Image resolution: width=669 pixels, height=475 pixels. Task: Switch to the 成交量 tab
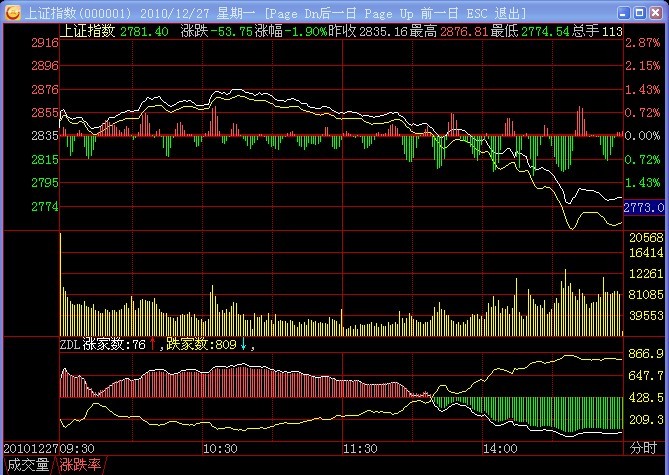tap(28, 465)
